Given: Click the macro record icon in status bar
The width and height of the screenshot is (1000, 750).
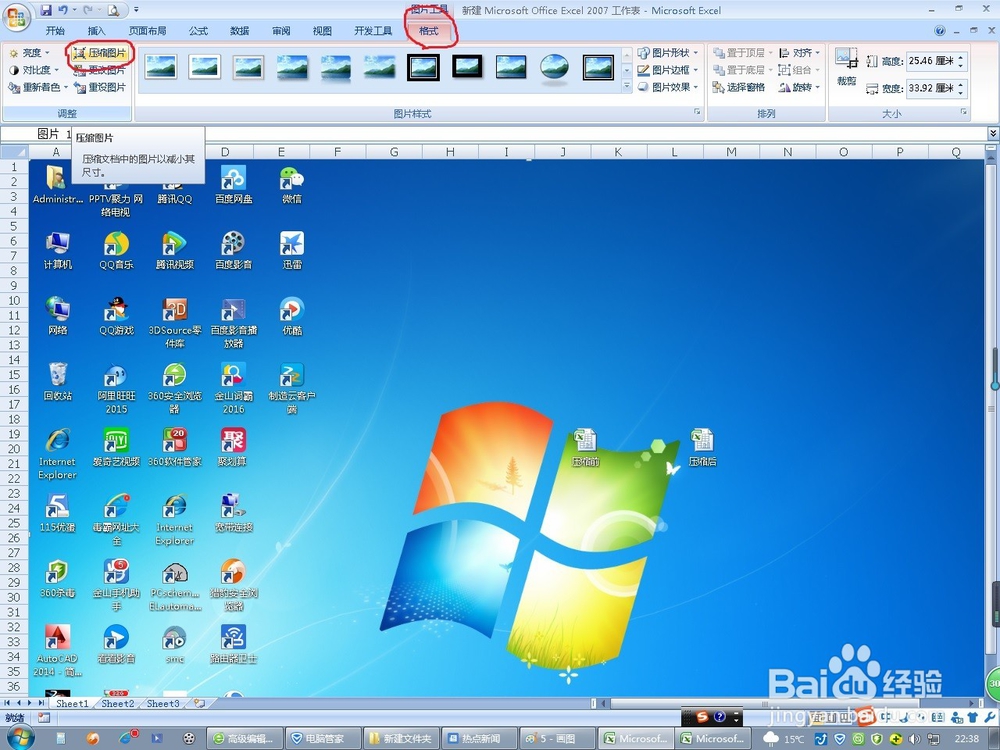Looking at the screenshot, I should click(x=44, y=717).
